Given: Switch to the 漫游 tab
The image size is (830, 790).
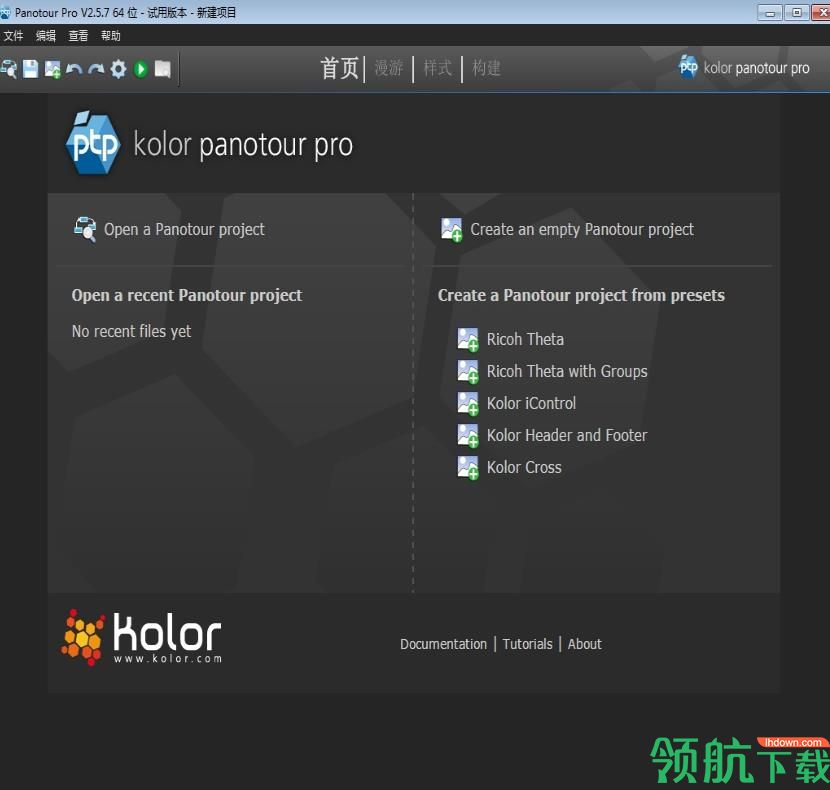Looking at the screenshot, I should pyautogui.click(x=389, y=68).
